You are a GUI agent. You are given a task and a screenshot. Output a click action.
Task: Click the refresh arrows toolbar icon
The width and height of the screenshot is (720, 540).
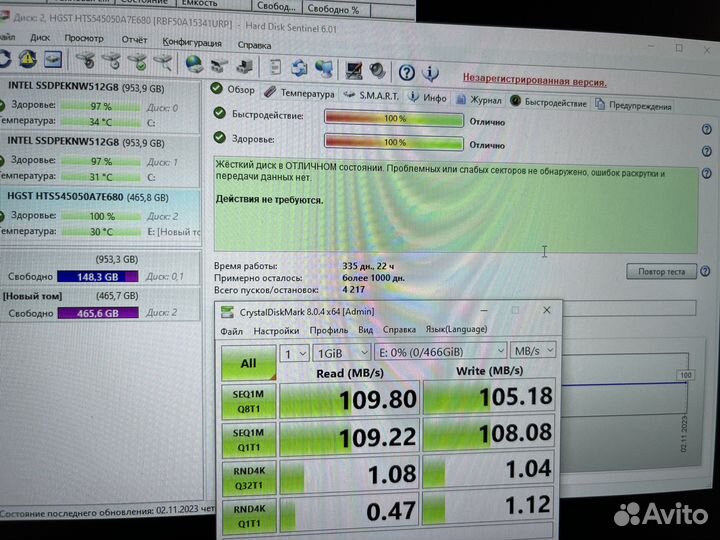pos(4,59)
